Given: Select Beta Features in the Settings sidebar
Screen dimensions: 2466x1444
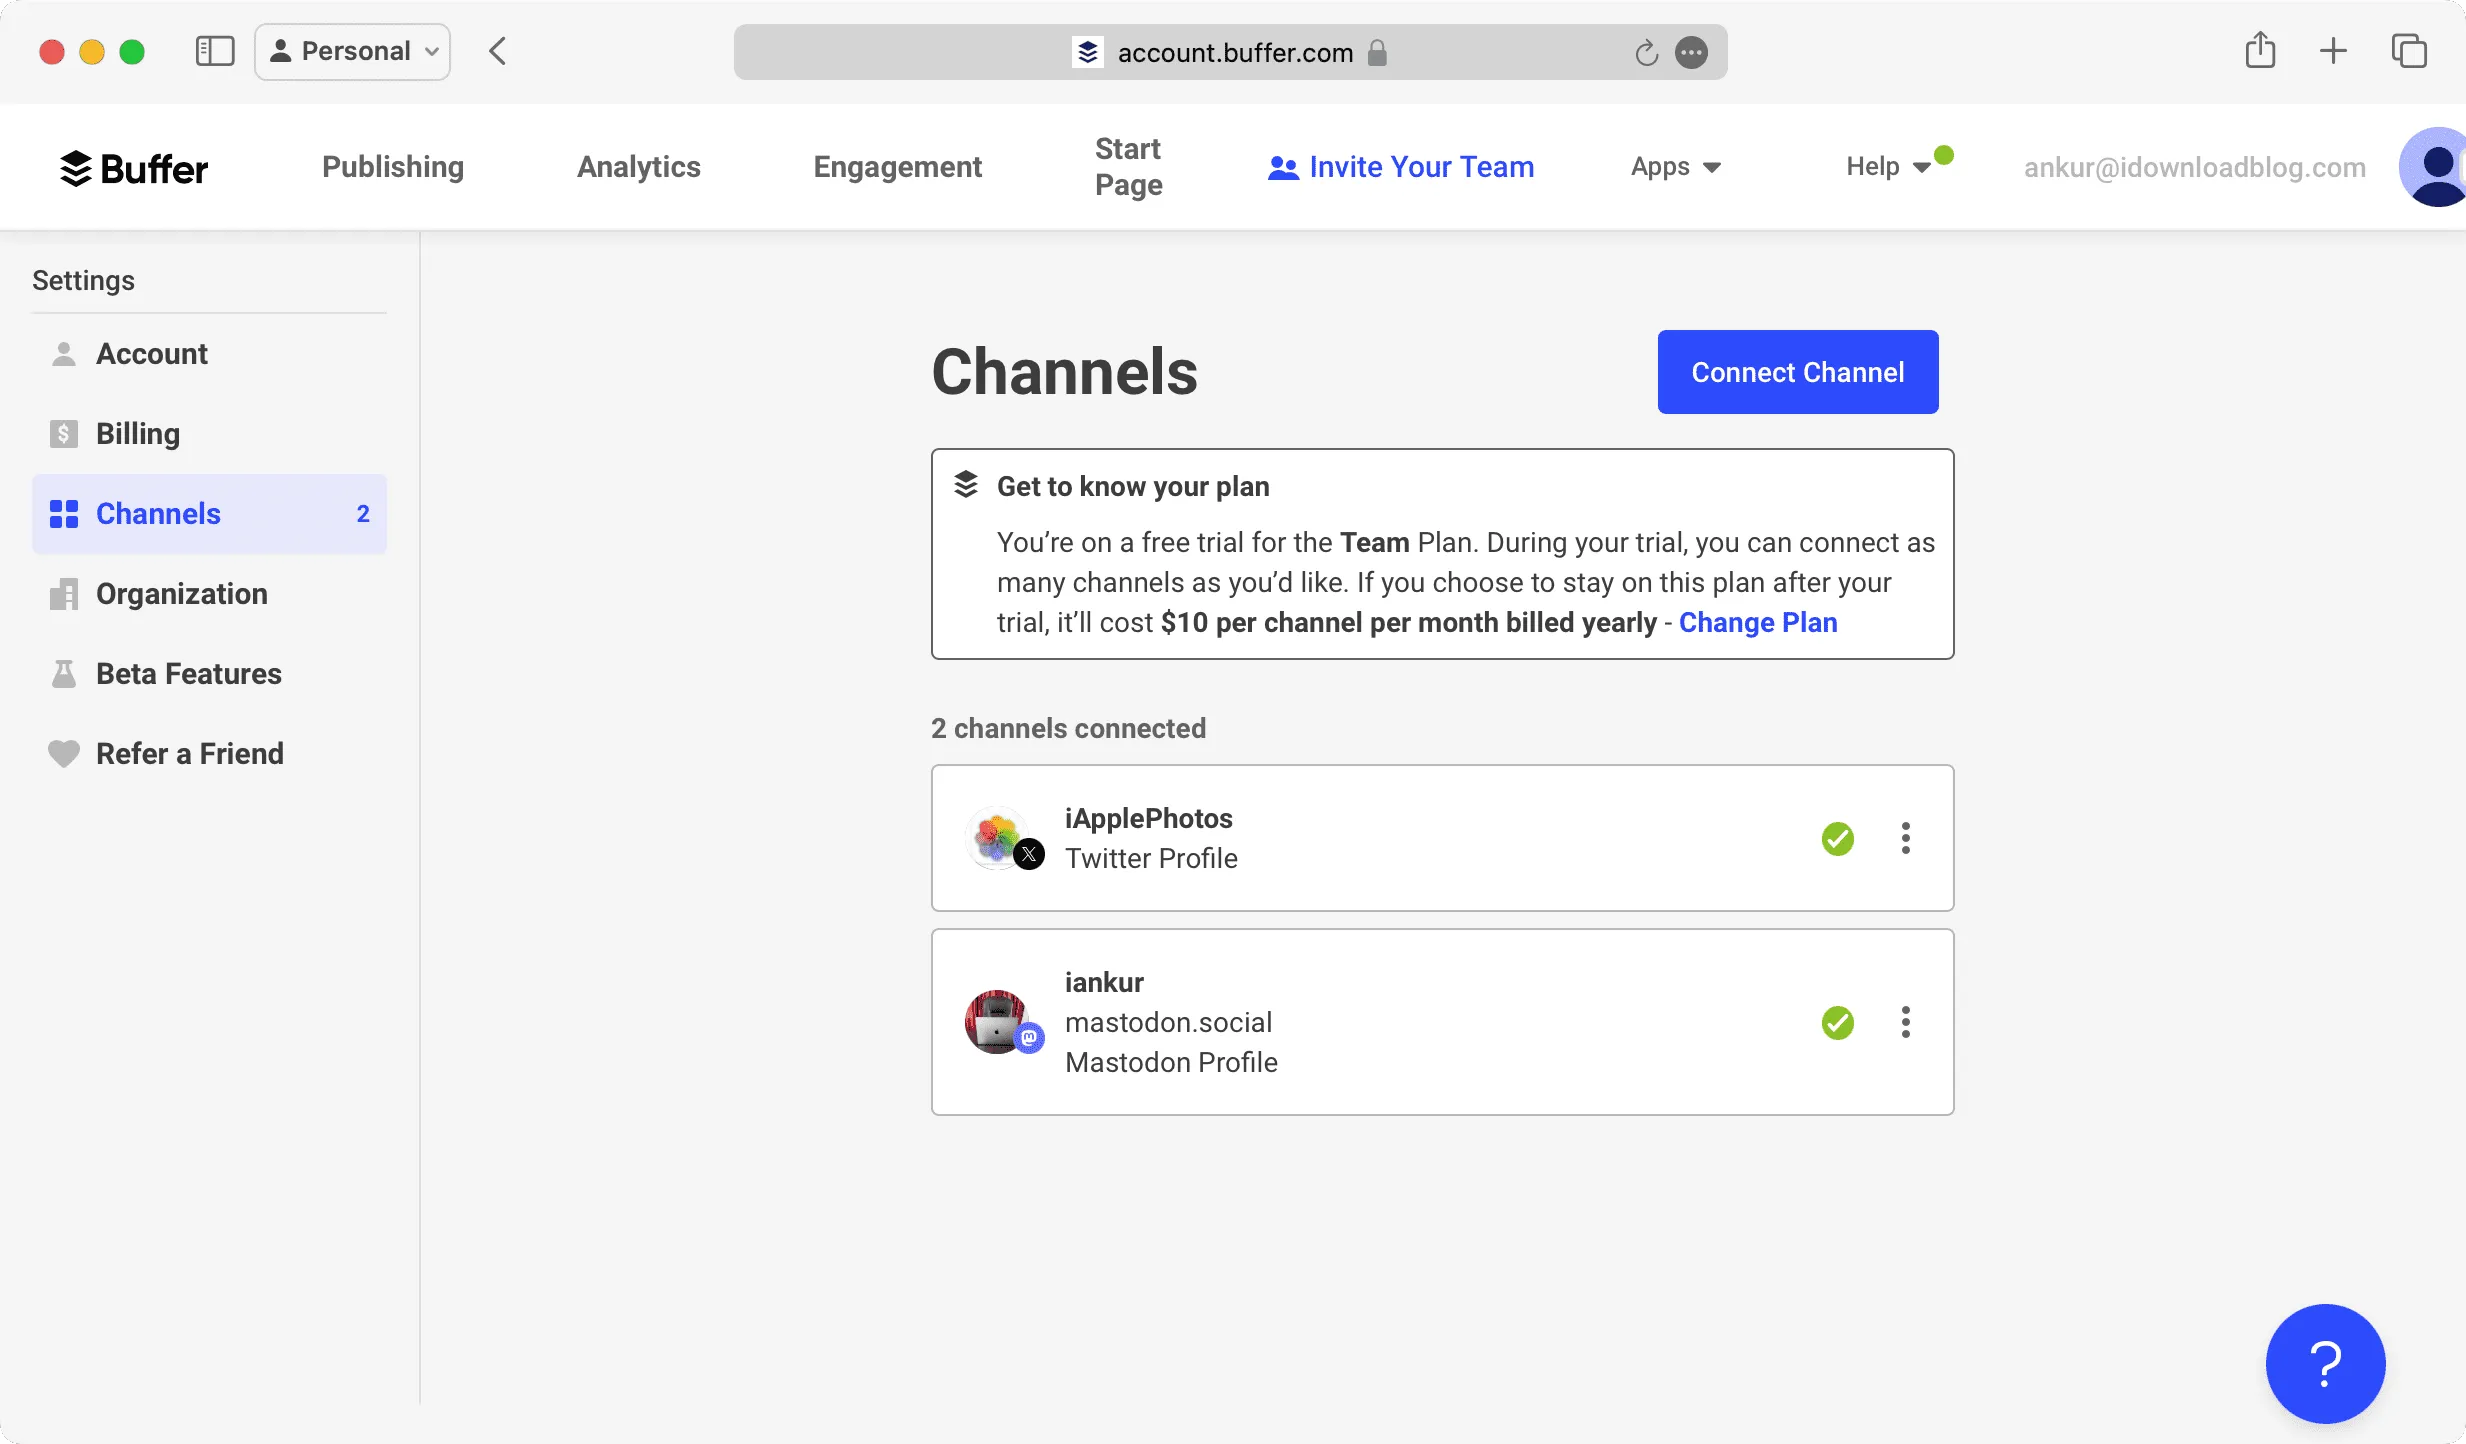Looking at the screenshot, I should tap(209, 674).
